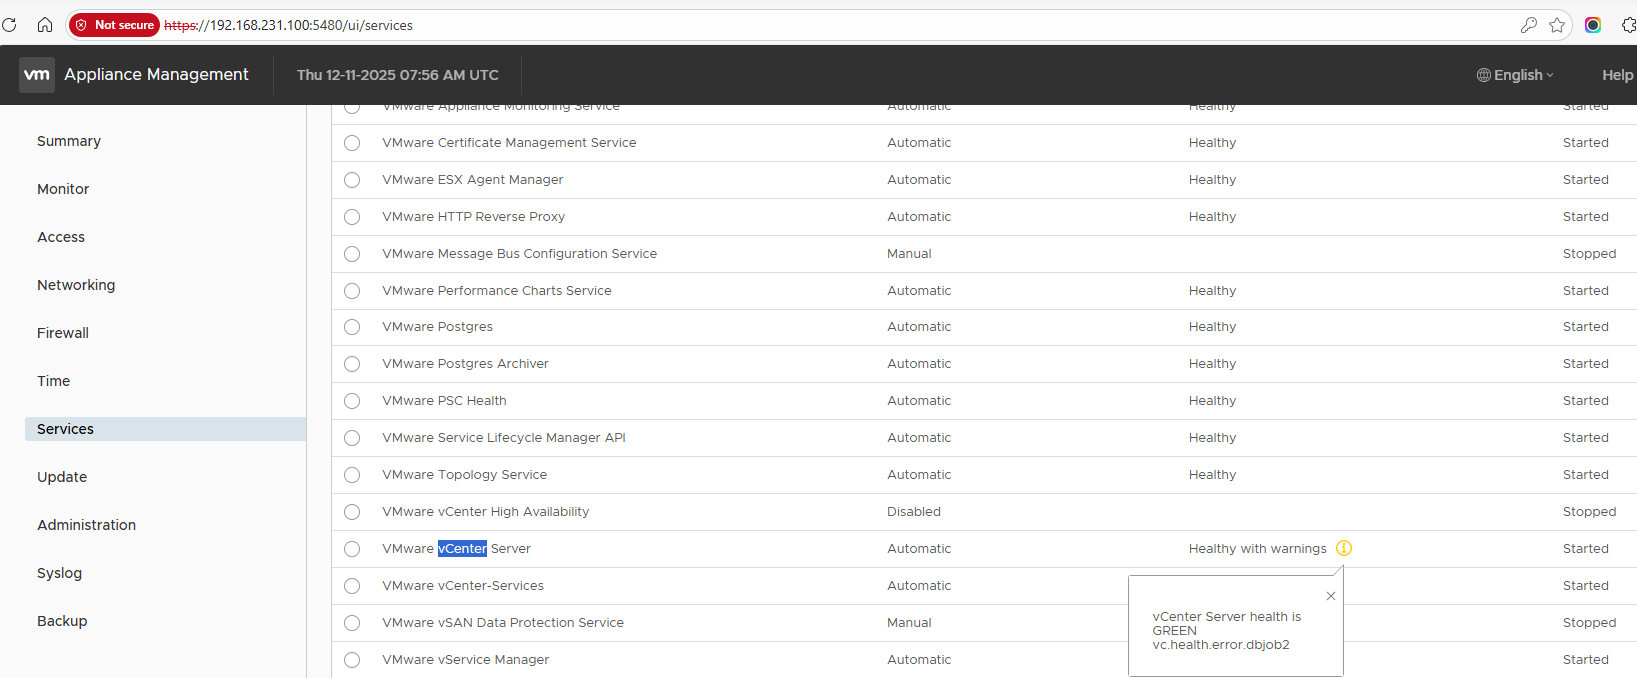Click Stopped state of vSAN Data Protection

1589,623
